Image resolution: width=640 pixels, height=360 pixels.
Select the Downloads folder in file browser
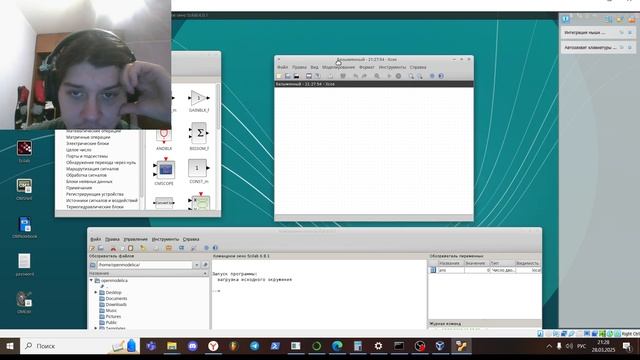[116, 304]
